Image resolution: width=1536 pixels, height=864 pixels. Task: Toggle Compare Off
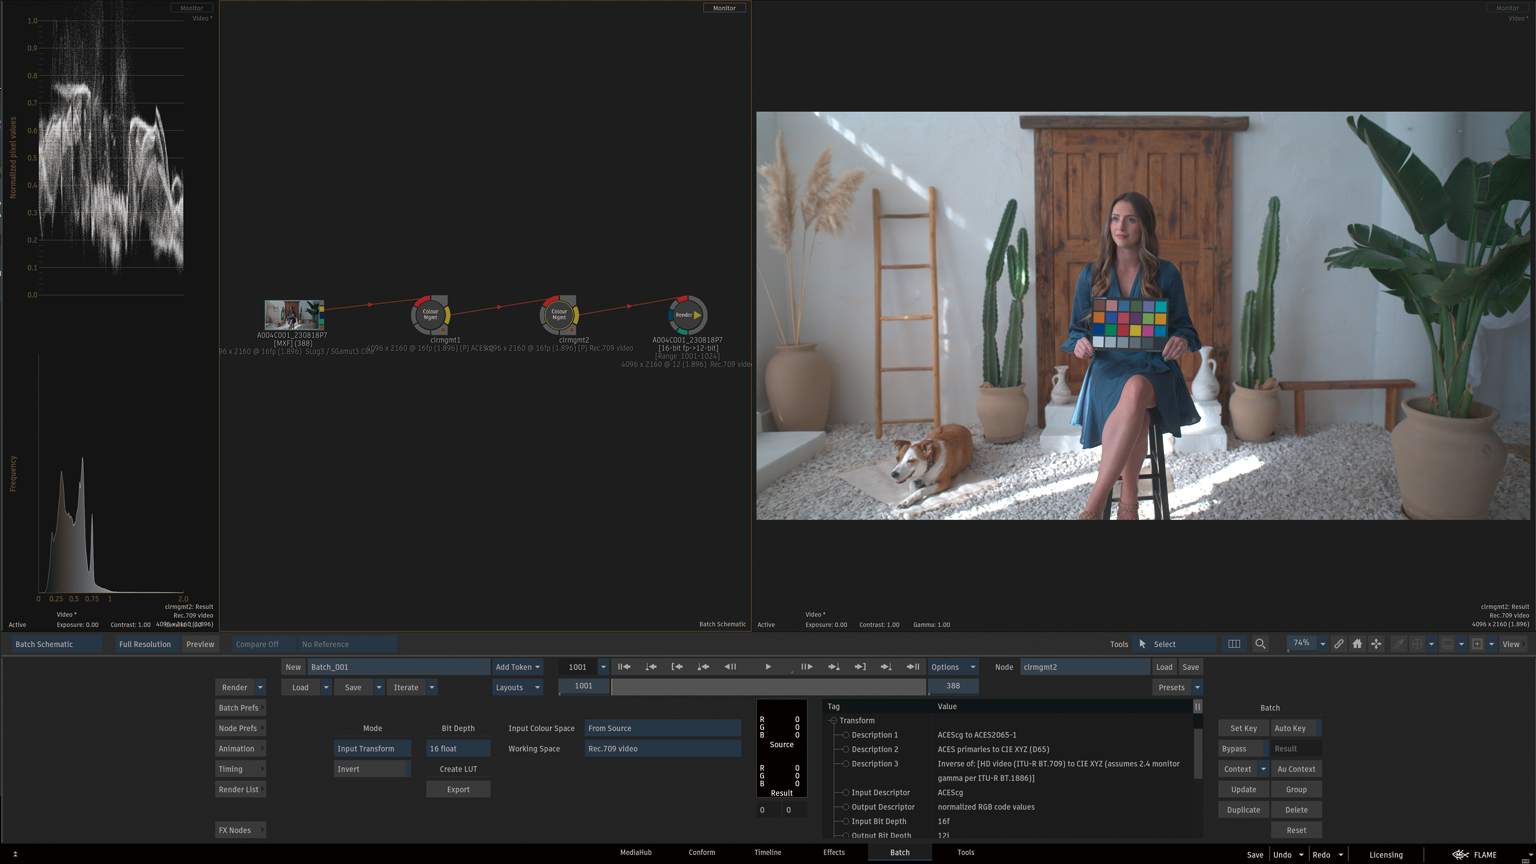(x=264, y=644)
